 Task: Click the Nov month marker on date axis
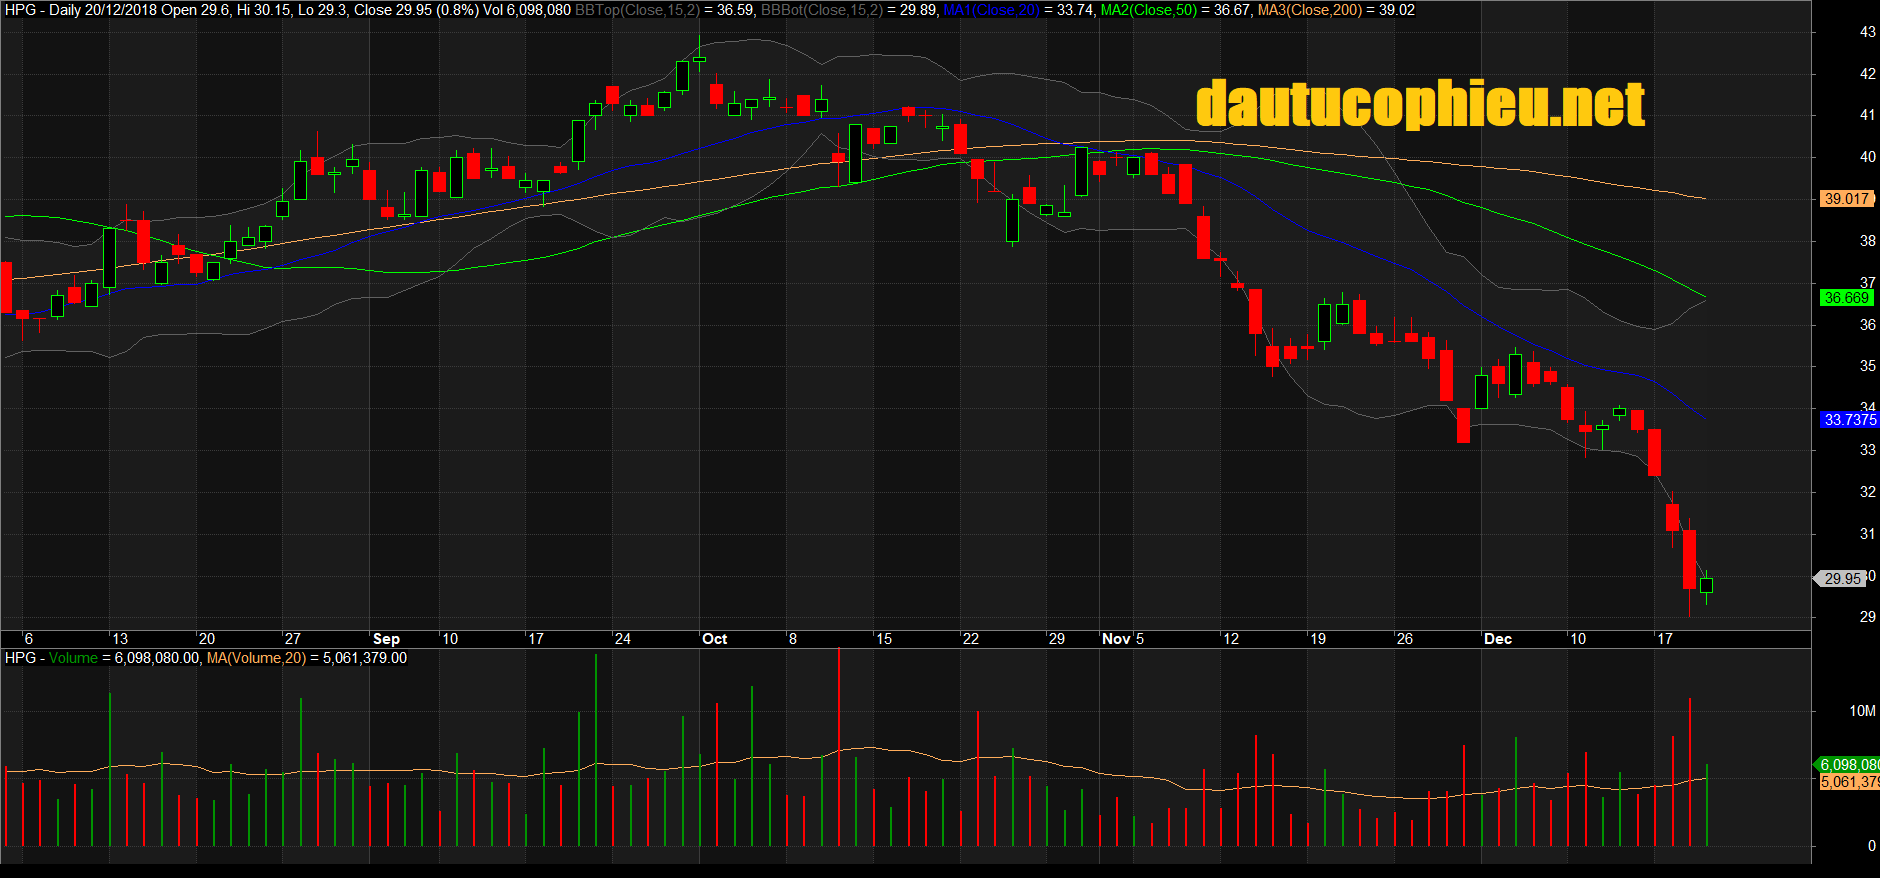1116,639
